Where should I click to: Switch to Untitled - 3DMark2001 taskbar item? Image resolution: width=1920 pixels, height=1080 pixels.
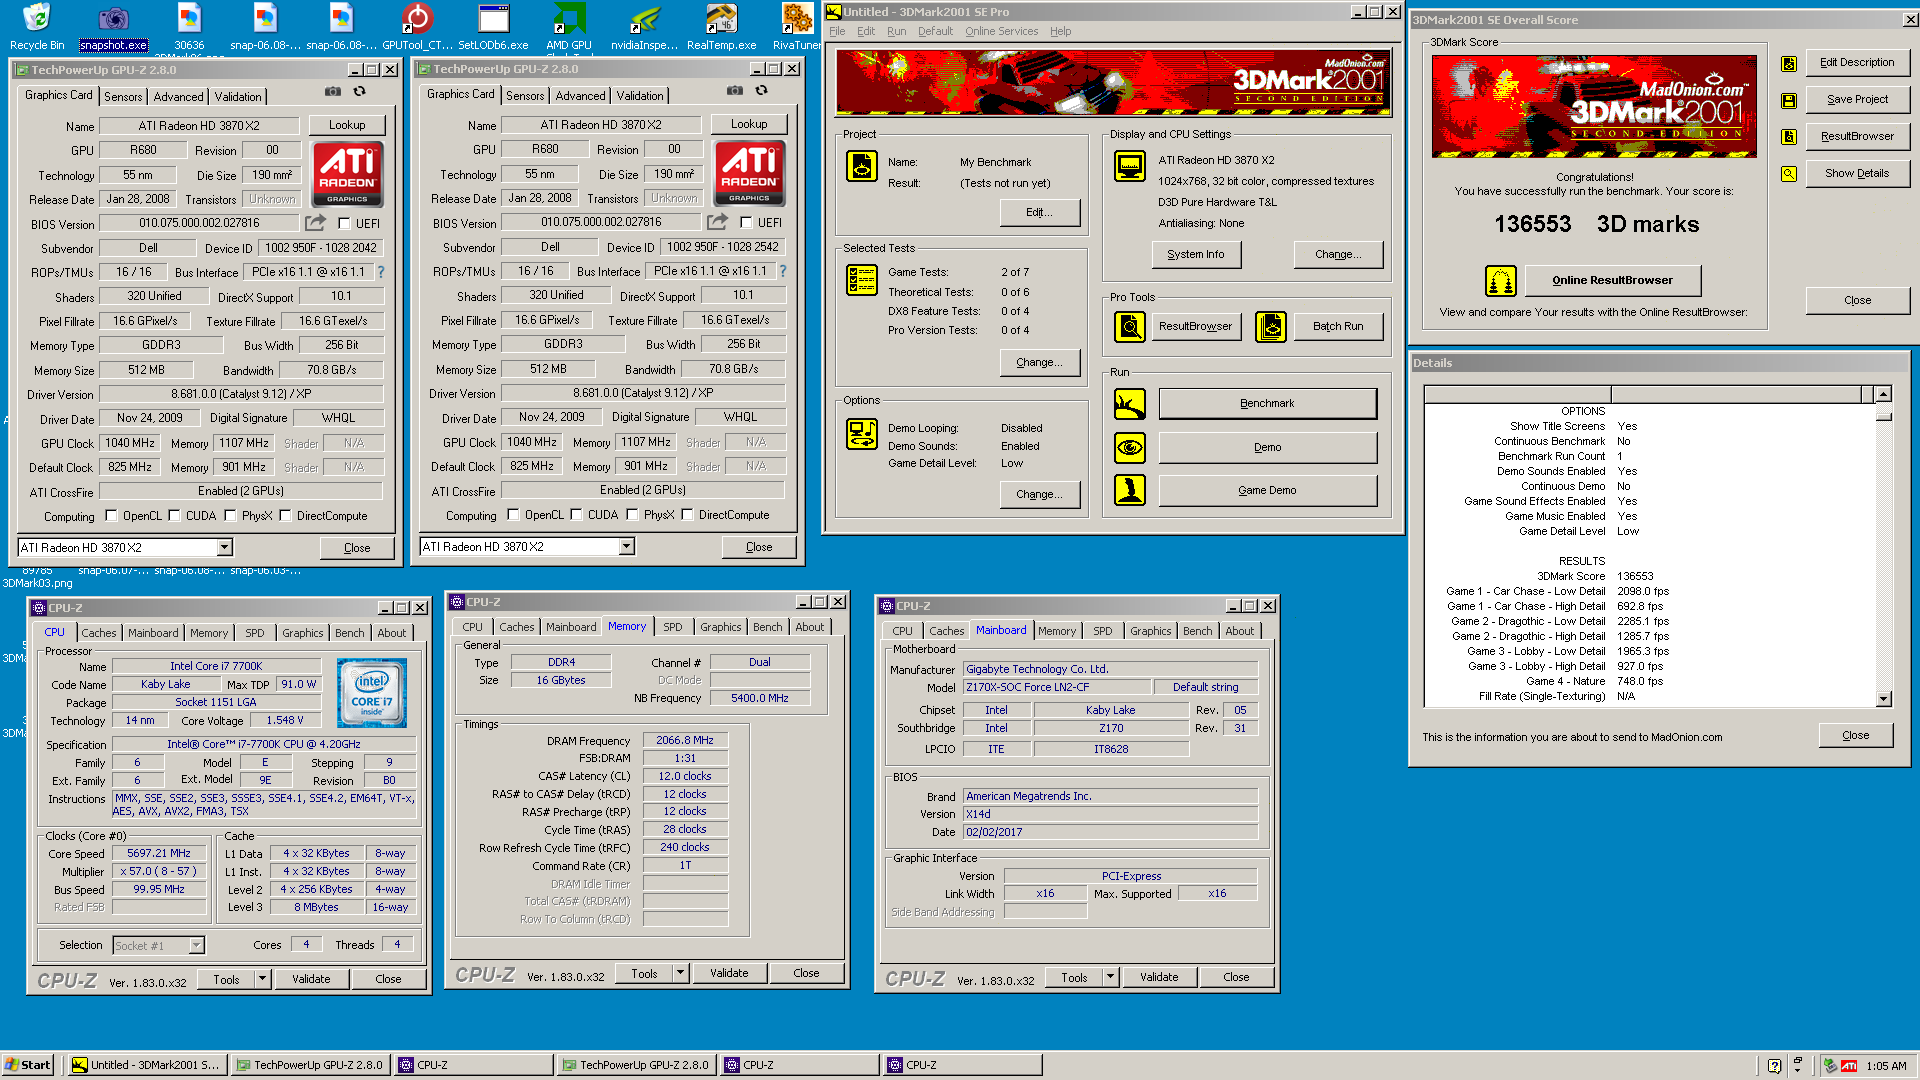click(146, 1065)
